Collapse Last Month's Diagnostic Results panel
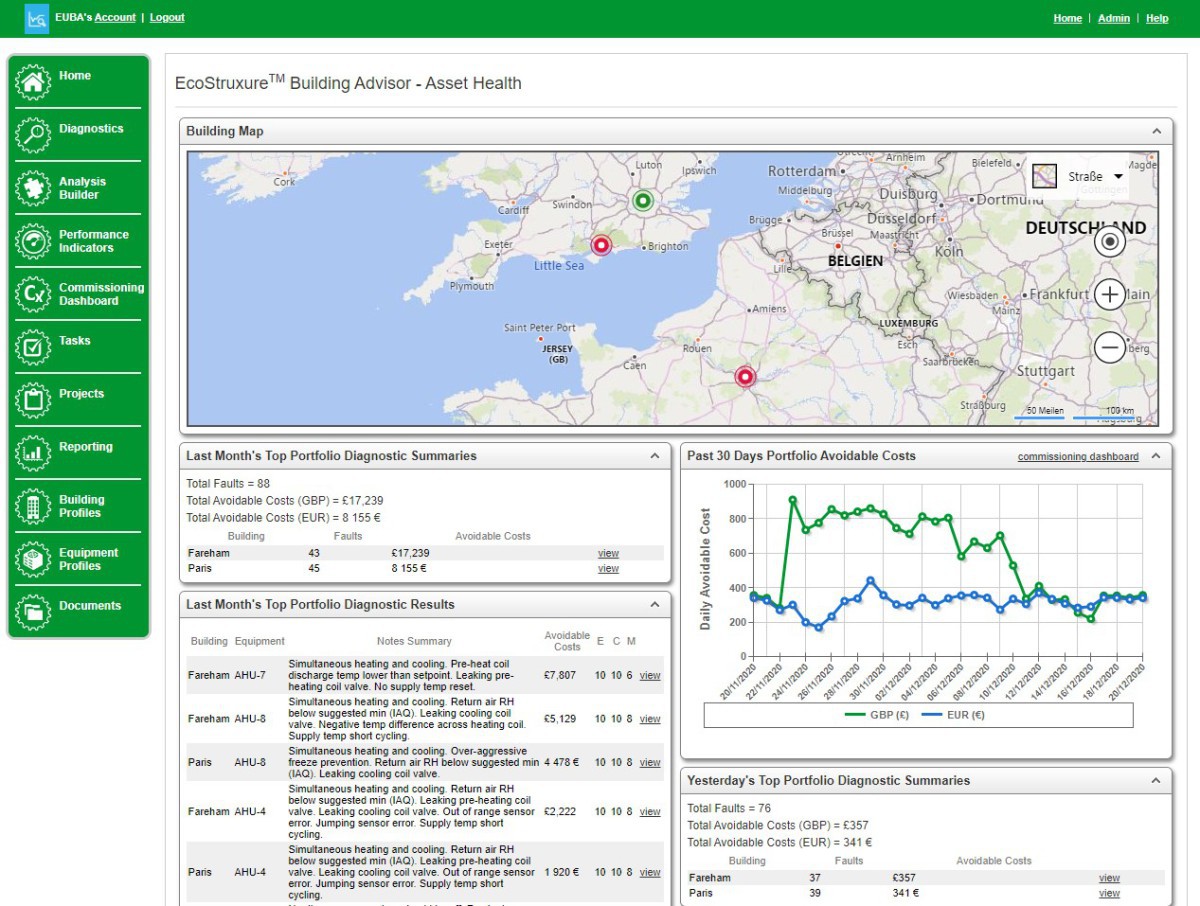Screen dimensions: 1200x906 pyautogui.click(x=655, y=605)
